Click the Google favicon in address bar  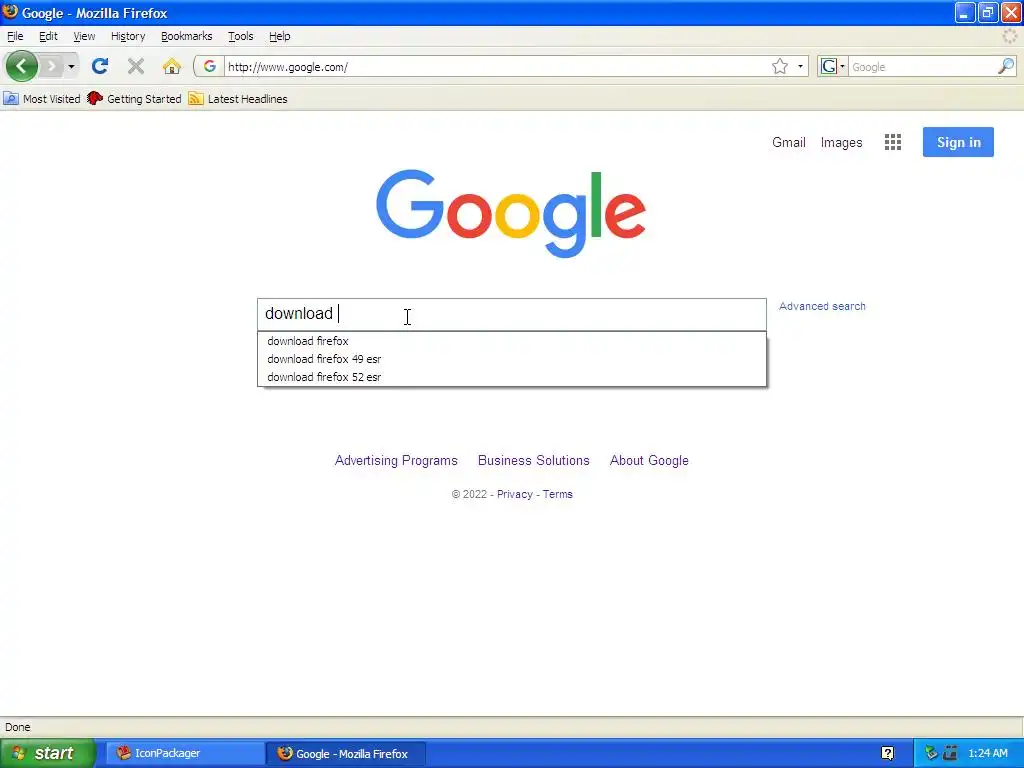coord(210,66)
